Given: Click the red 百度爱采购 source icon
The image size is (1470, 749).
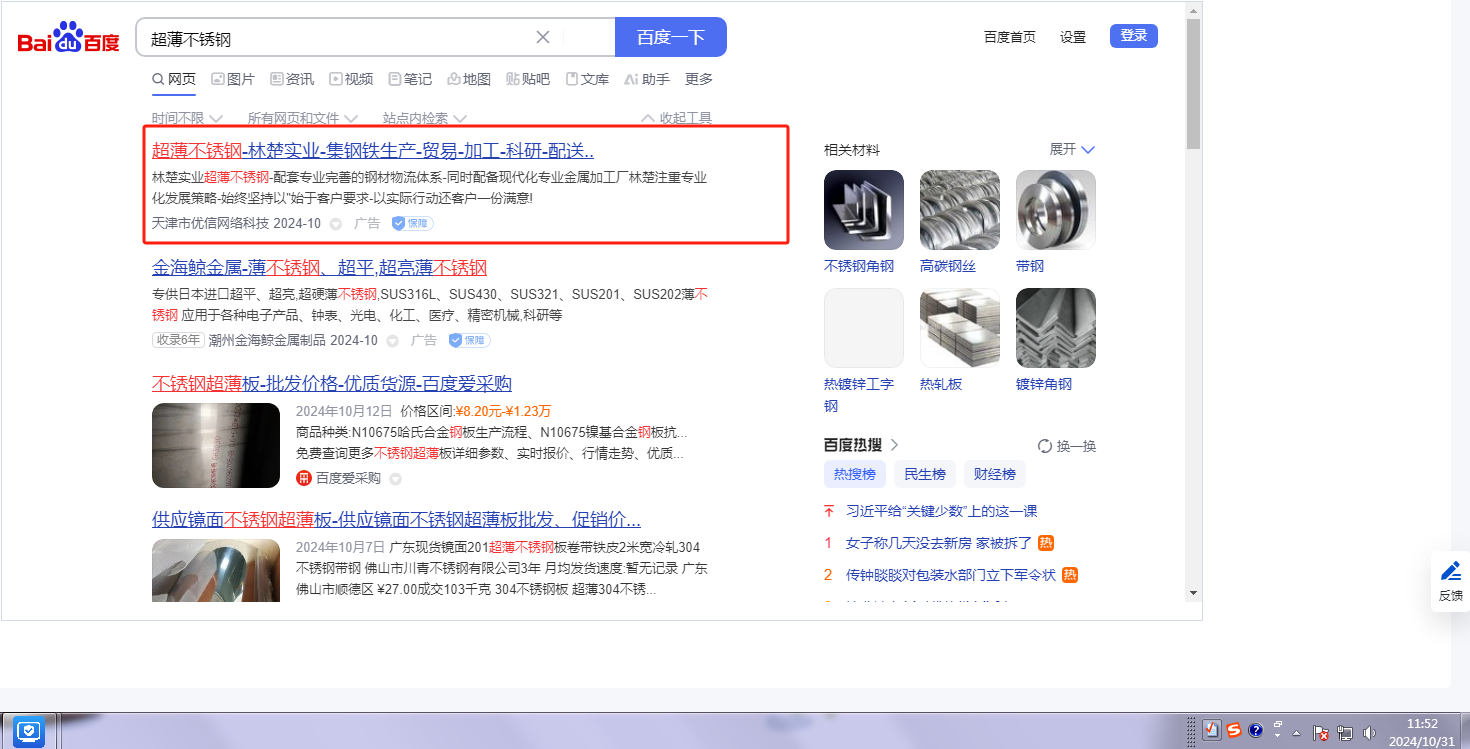Looking at the screenshot, I should click(x=304, y=478).
